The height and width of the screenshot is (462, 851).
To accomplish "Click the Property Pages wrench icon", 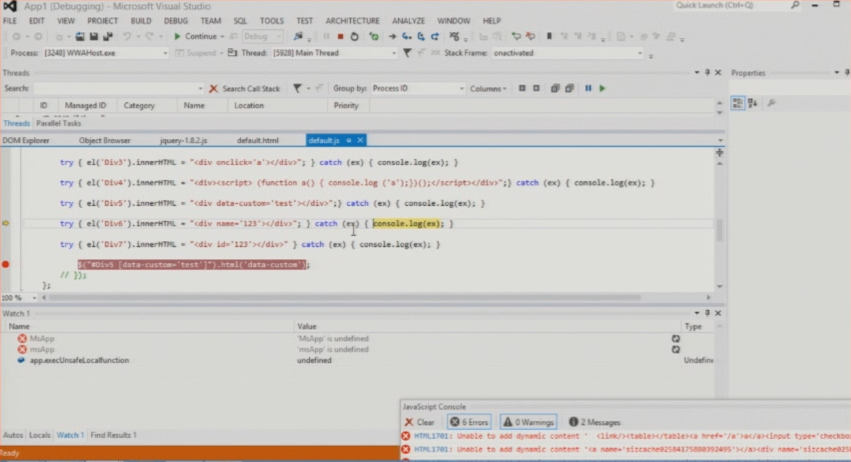I will pyautogui.click(x=771, y=103).
